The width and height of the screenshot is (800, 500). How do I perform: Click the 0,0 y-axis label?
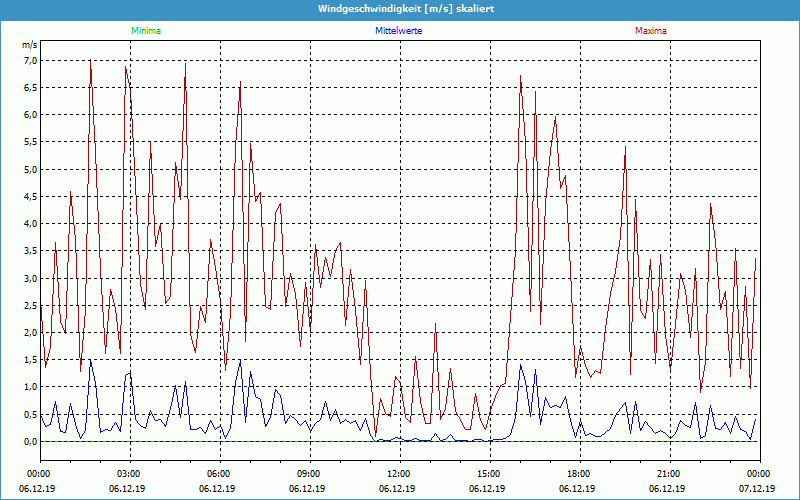click(x=30, y=442)
